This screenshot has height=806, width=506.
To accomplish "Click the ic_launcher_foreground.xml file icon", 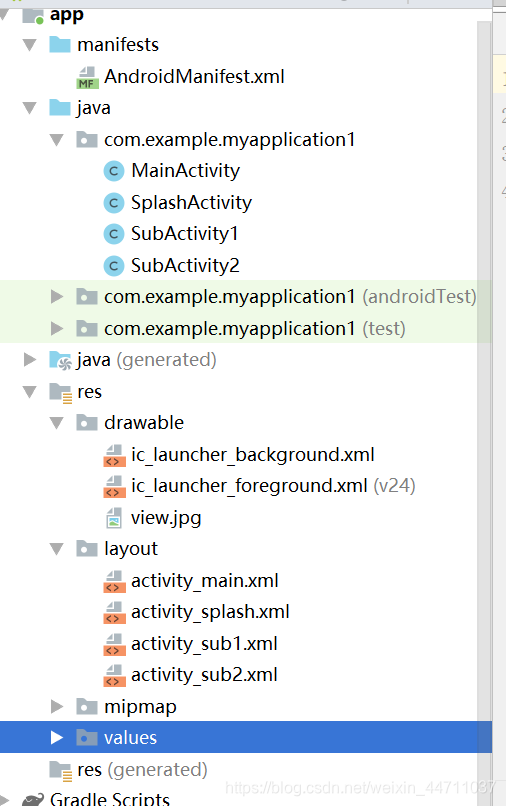I will pos(114,486).
